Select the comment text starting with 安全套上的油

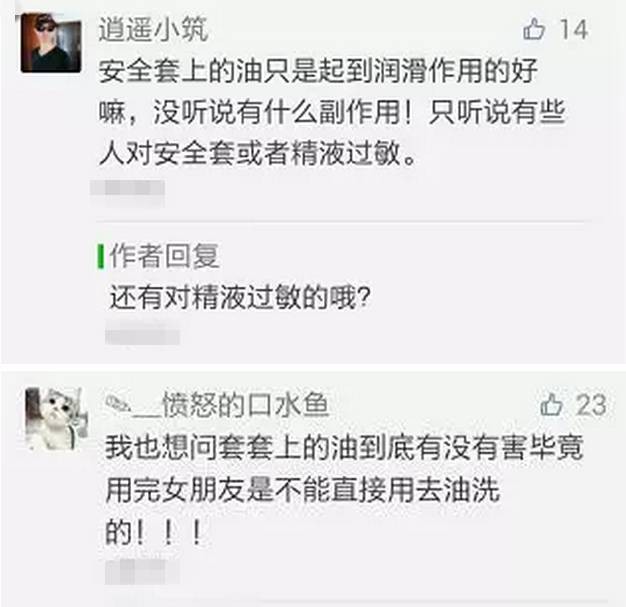coord(331,112)
